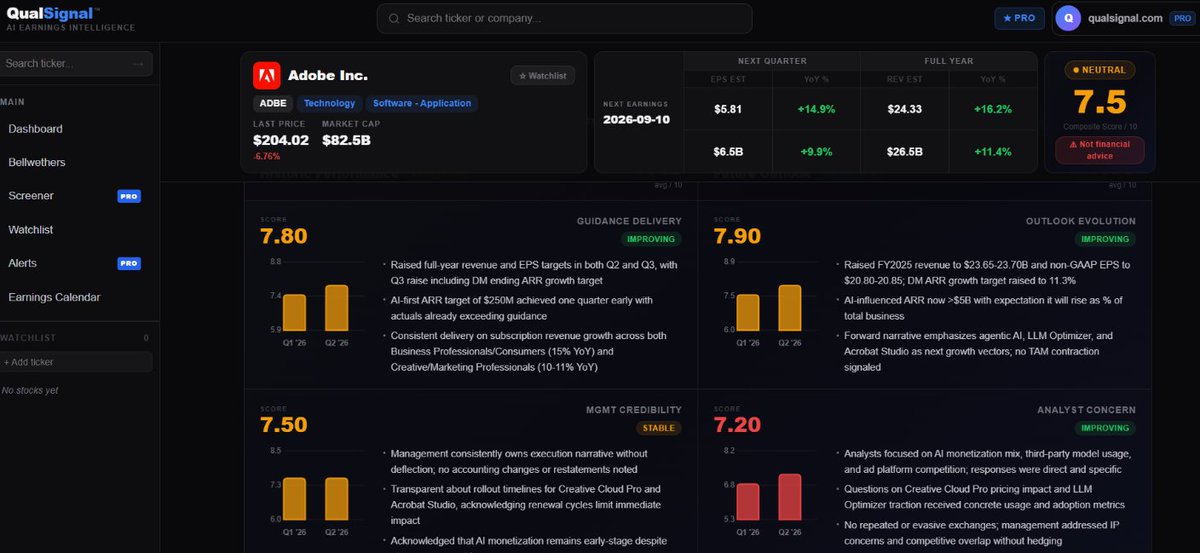
Task: Click the star PRO upgrade button
Action: (x=1020, y=18)
